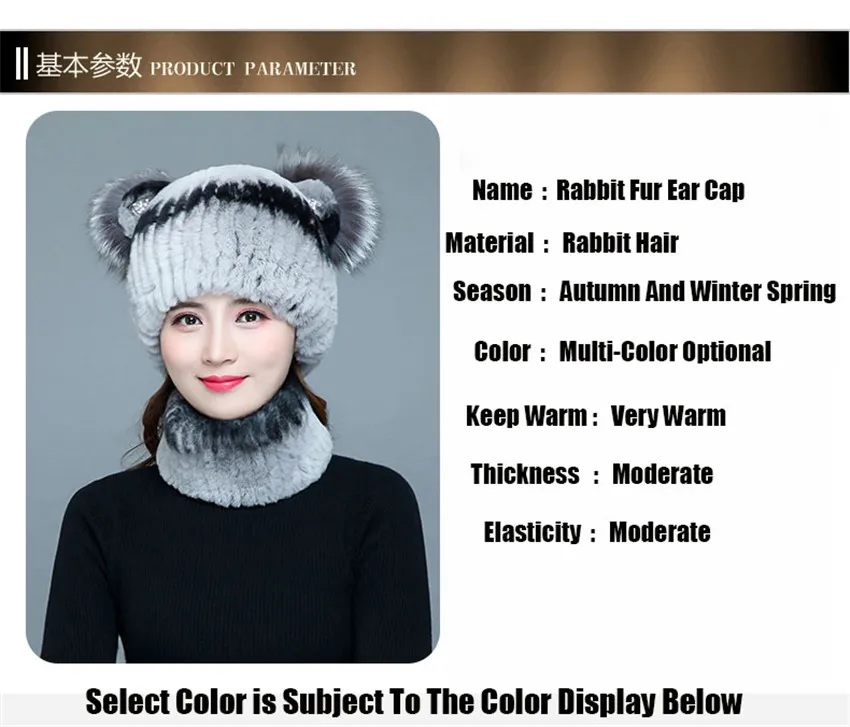
Task: Click the Color: Multi-Color Optional line
Action: [622, 351]
